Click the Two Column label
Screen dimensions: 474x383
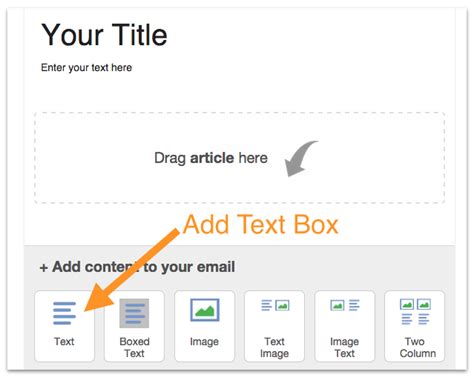point(418,347)
